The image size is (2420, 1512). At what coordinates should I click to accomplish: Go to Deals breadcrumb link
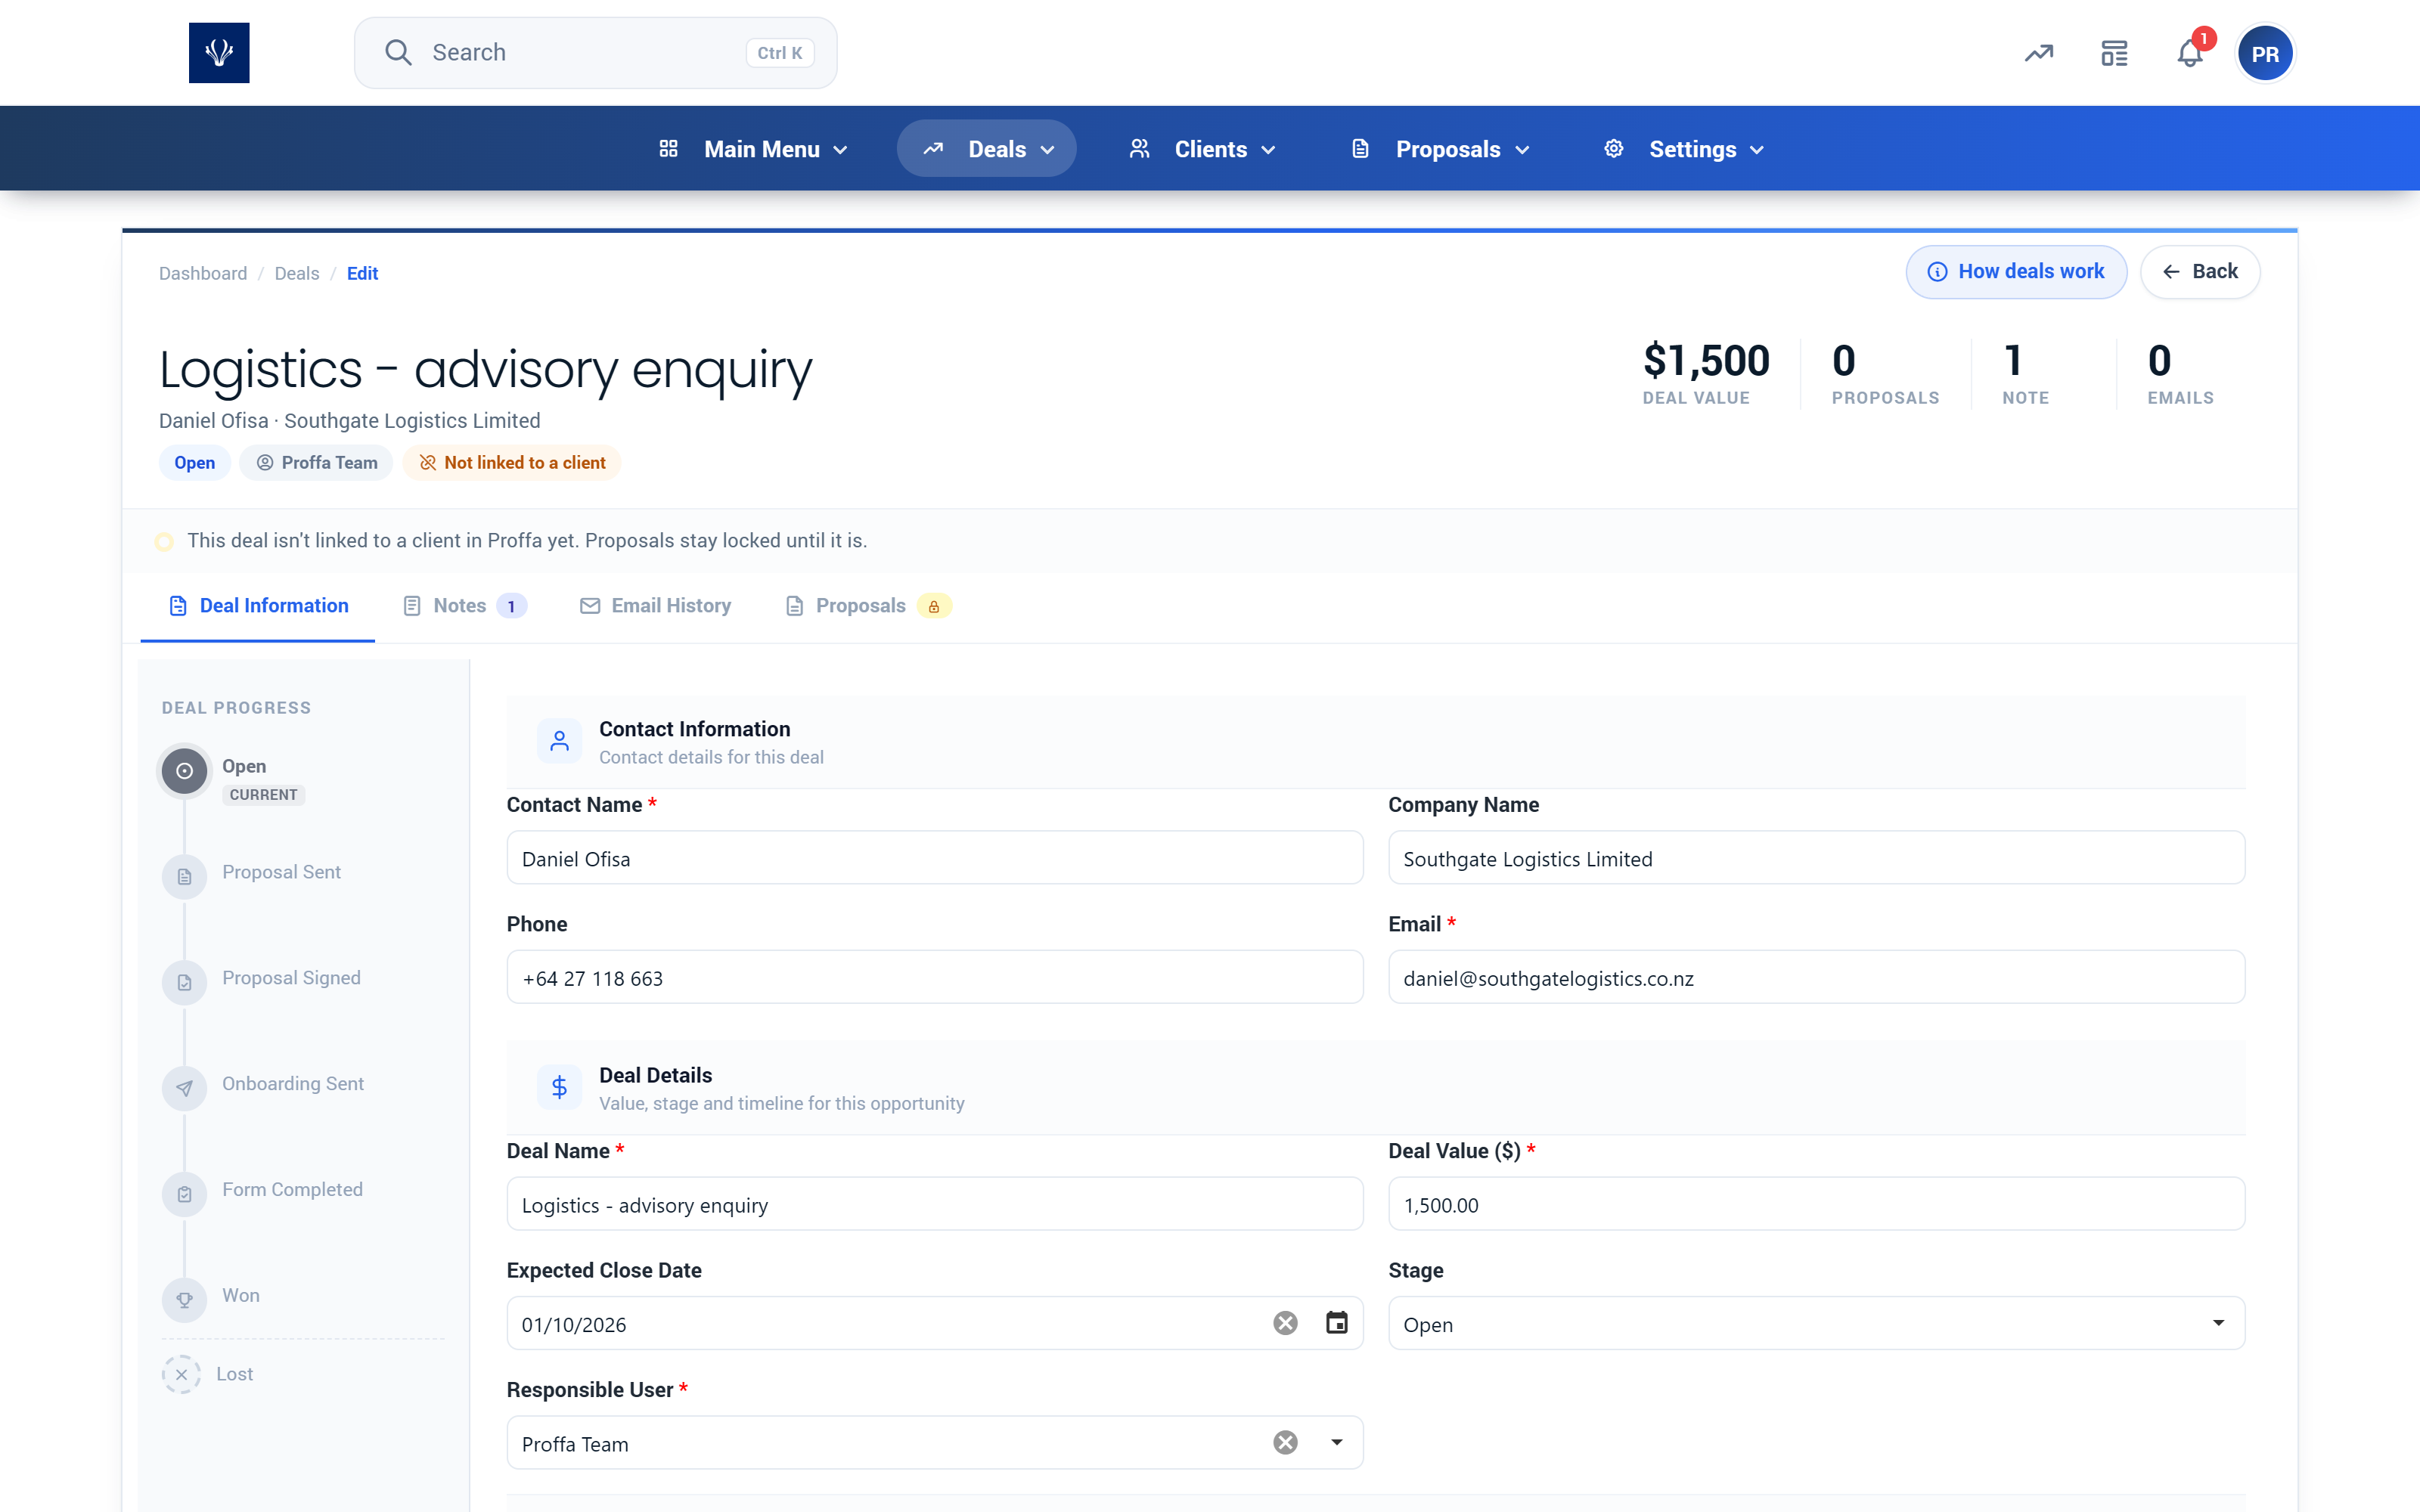coord(297,273)
